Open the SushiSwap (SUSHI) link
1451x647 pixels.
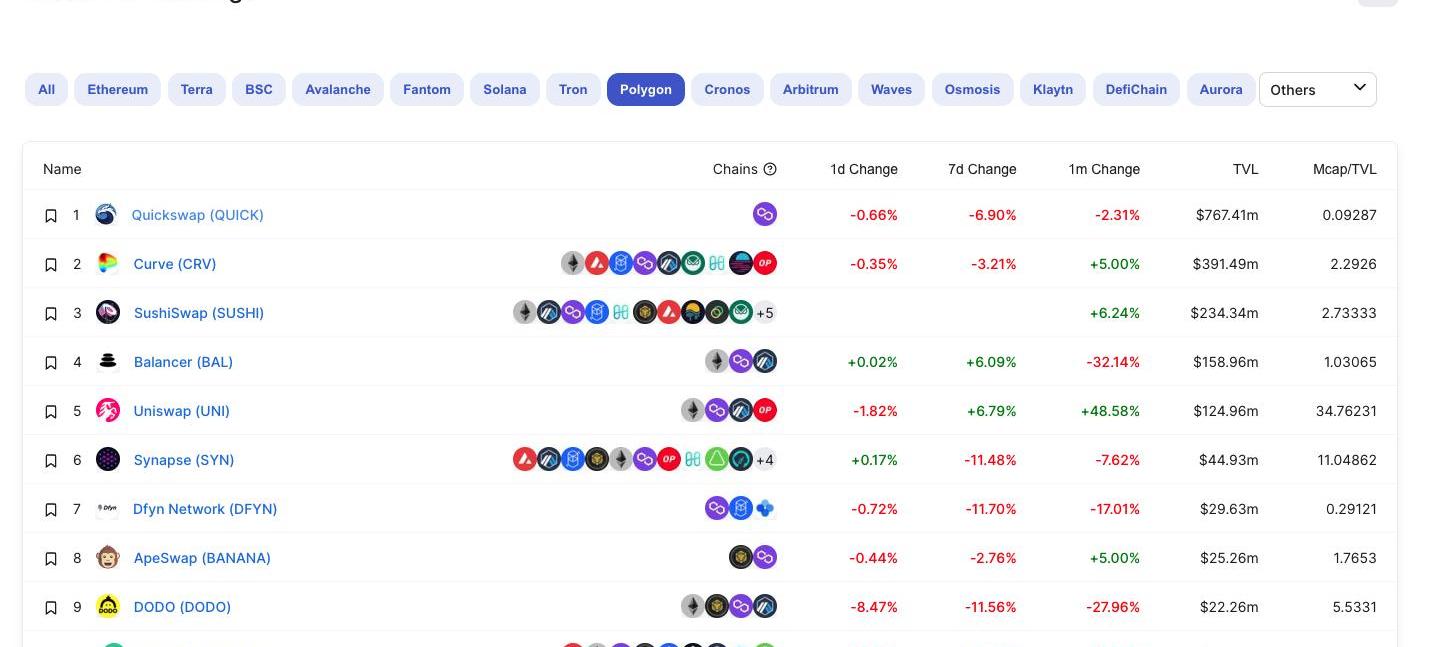click(x=199, y=313)
